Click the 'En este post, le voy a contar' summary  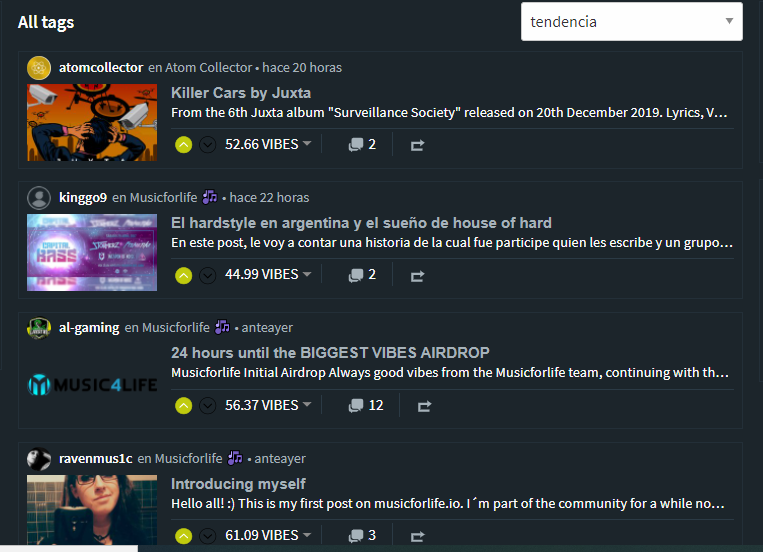(452, 242)
